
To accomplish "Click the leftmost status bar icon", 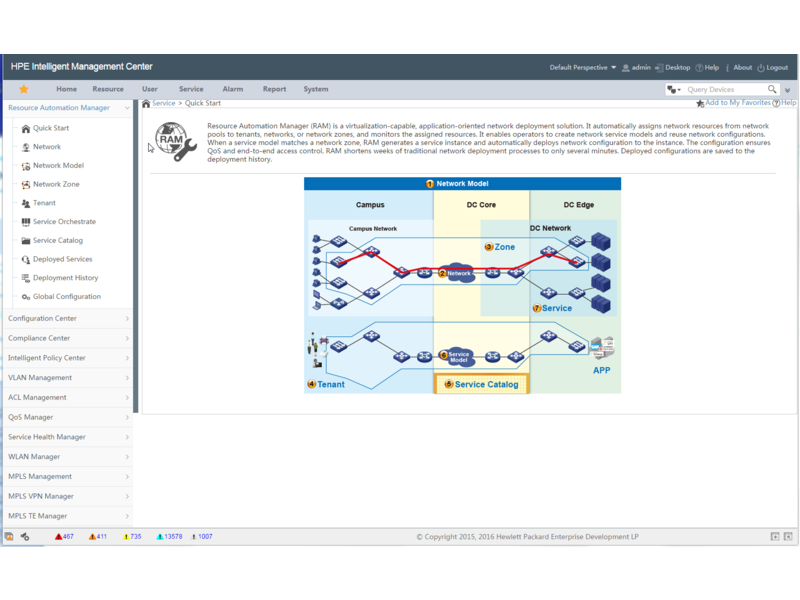I will (9, 537).
